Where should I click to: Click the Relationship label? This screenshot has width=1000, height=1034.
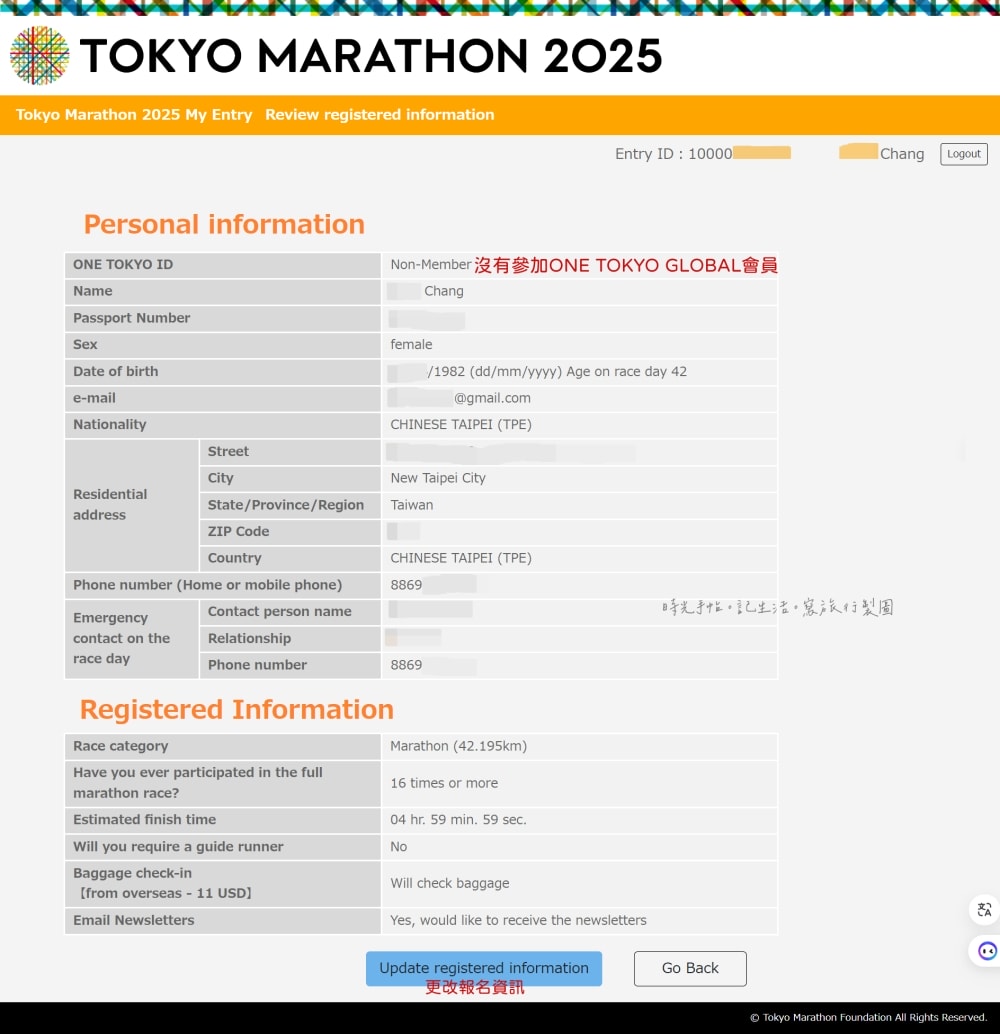249,638
